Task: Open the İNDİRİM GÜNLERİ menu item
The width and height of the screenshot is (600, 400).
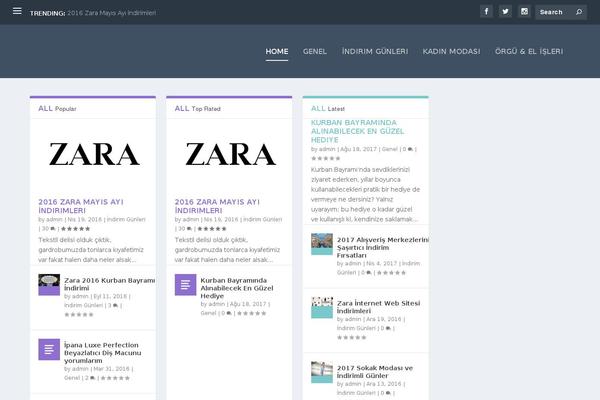Action: pyautogui.click(x=375, y=51)
